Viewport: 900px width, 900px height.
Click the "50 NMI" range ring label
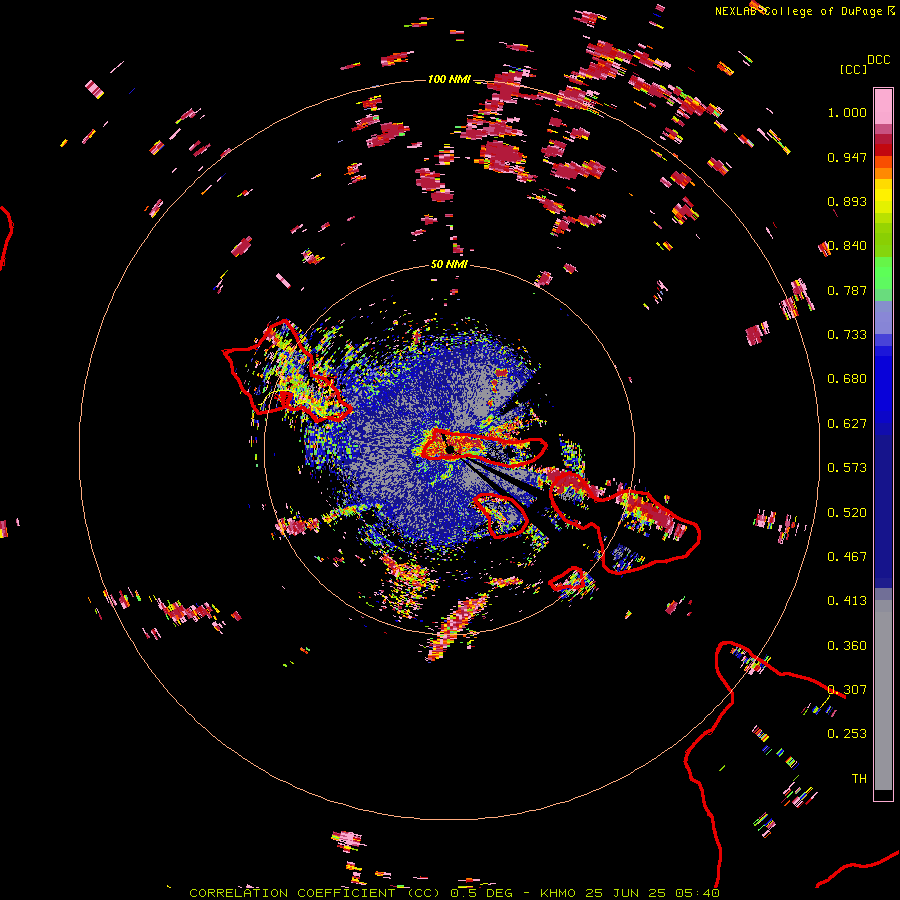tap(449, 265)
